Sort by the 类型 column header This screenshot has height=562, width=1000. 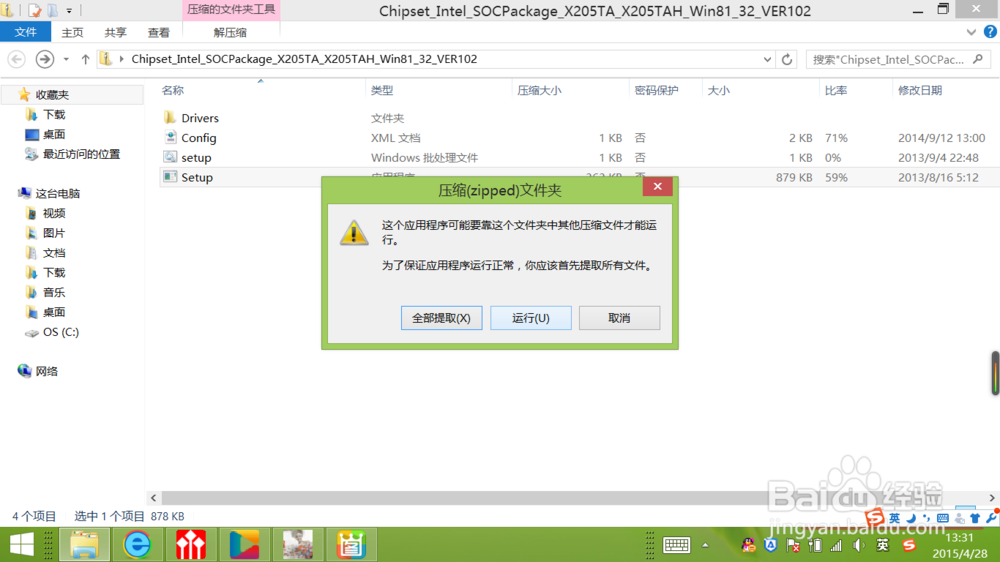pos(382,91)
